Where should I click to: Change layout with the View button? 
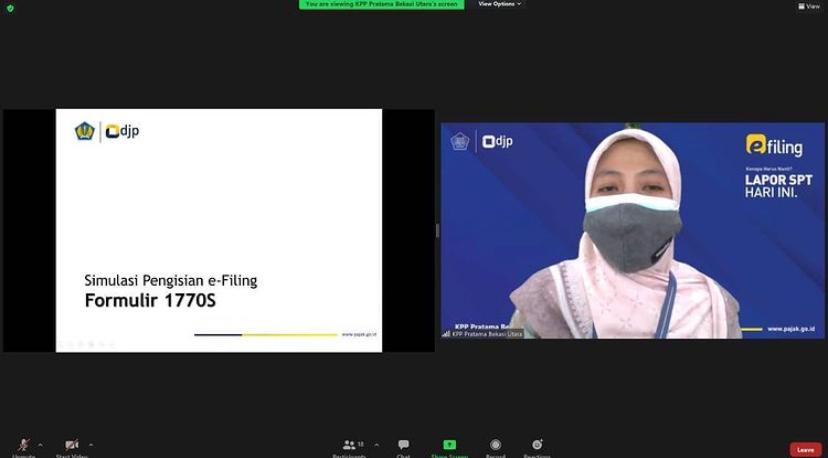(x=809, y=6)
